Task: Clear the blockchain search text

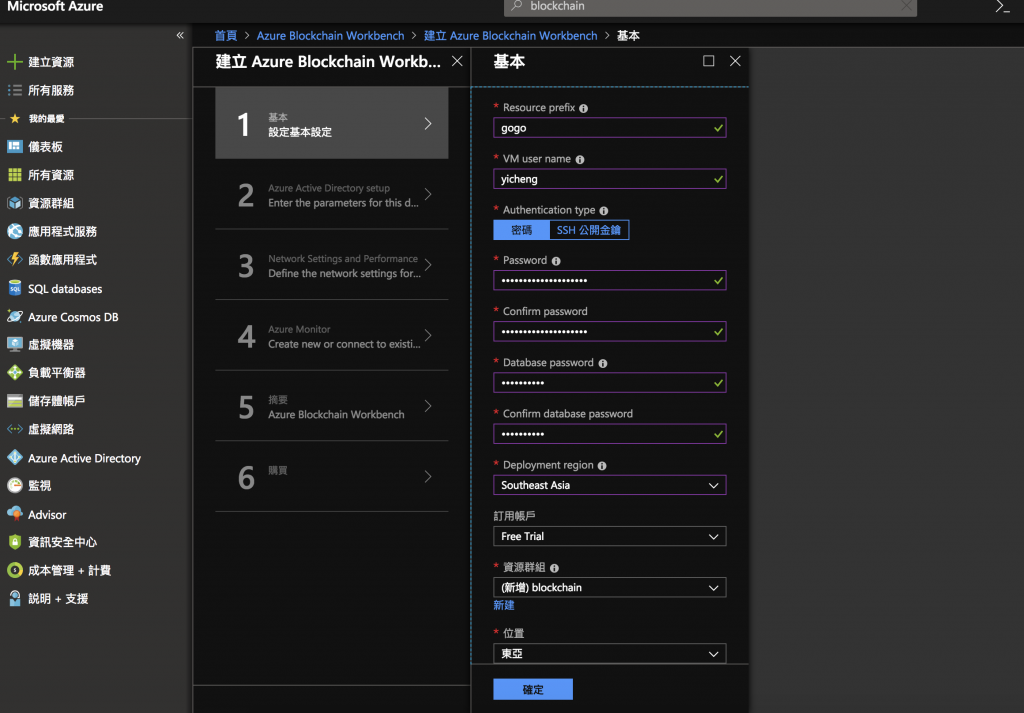Action: [905, 6]
